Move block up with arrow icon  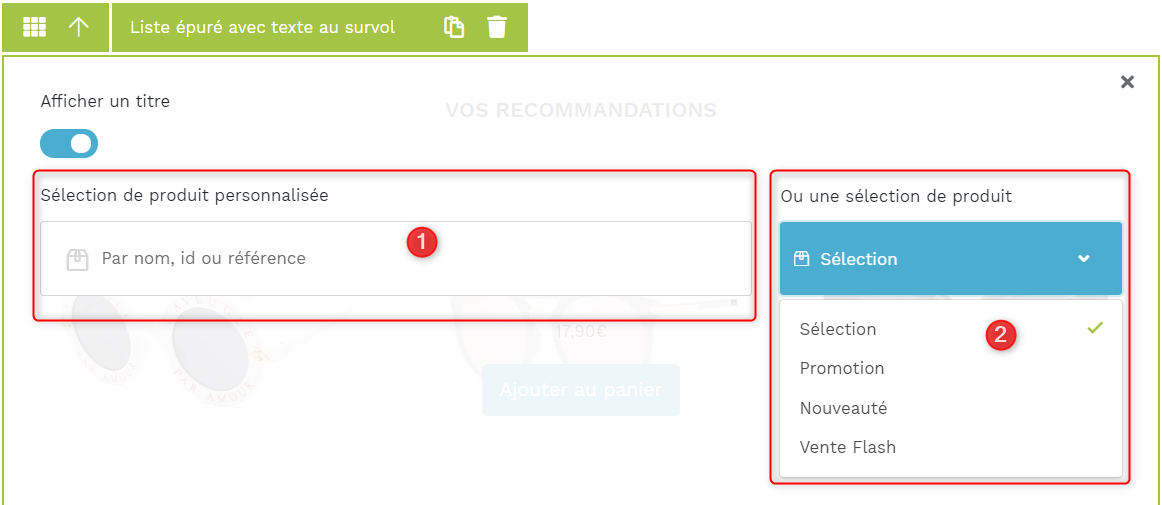point(79,27)
